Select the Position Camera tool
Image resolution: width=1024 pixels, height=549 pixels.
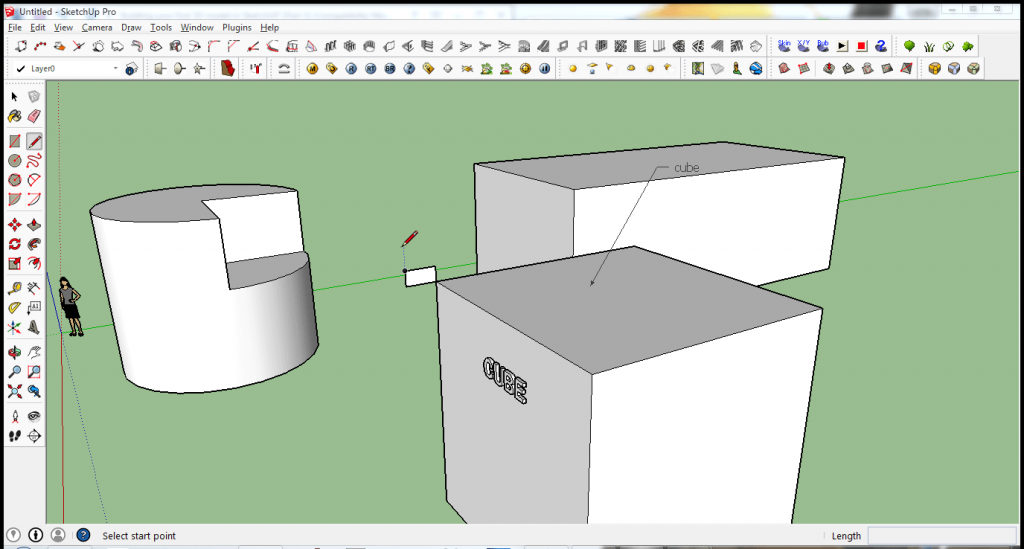[14, 416]
